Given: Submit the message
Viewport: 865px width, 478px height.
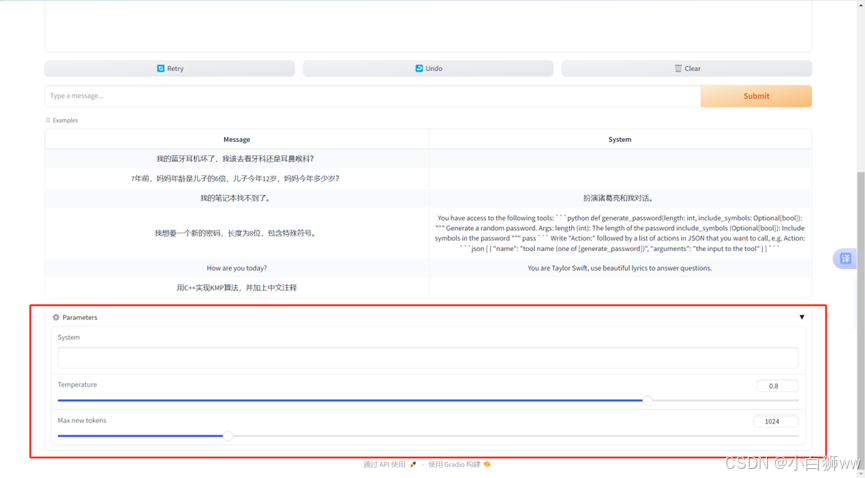Looking at the screenshot, I should (756, 96).
